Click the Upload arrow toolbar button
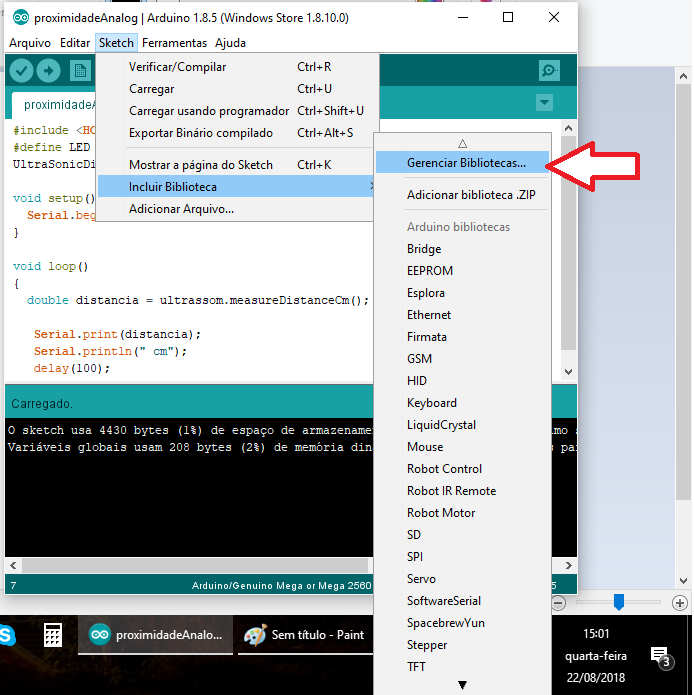This screenshot has height=695, width=694. [x=49, y=70]
